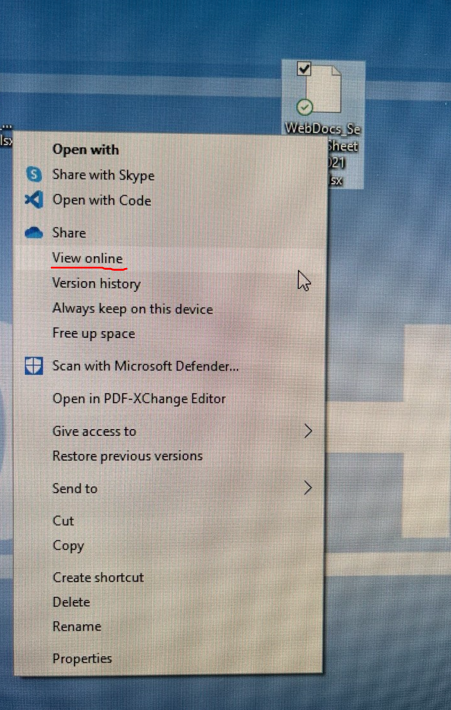Select Always keep on this device
Screen dimensions: 451x710
133,309
